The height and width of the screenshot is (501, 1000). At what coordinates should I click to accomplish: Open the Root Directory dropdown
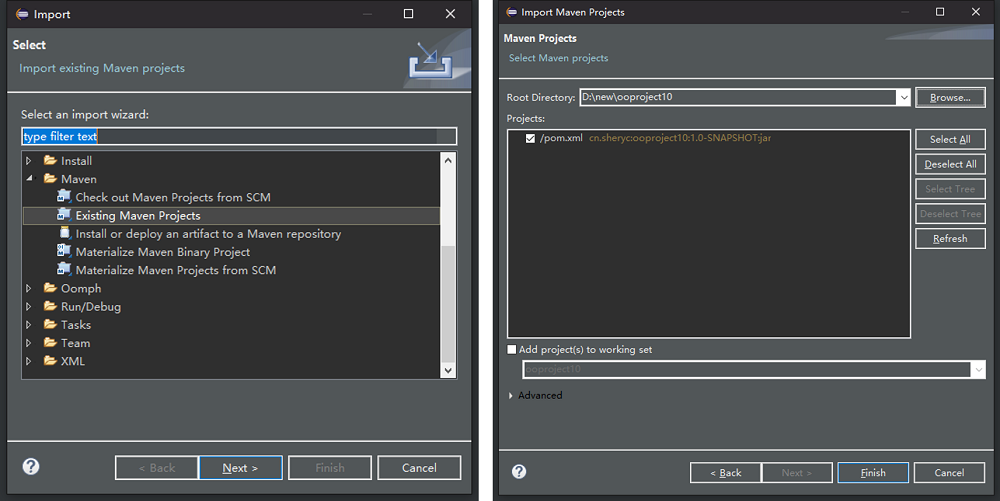tap(903, 97)
